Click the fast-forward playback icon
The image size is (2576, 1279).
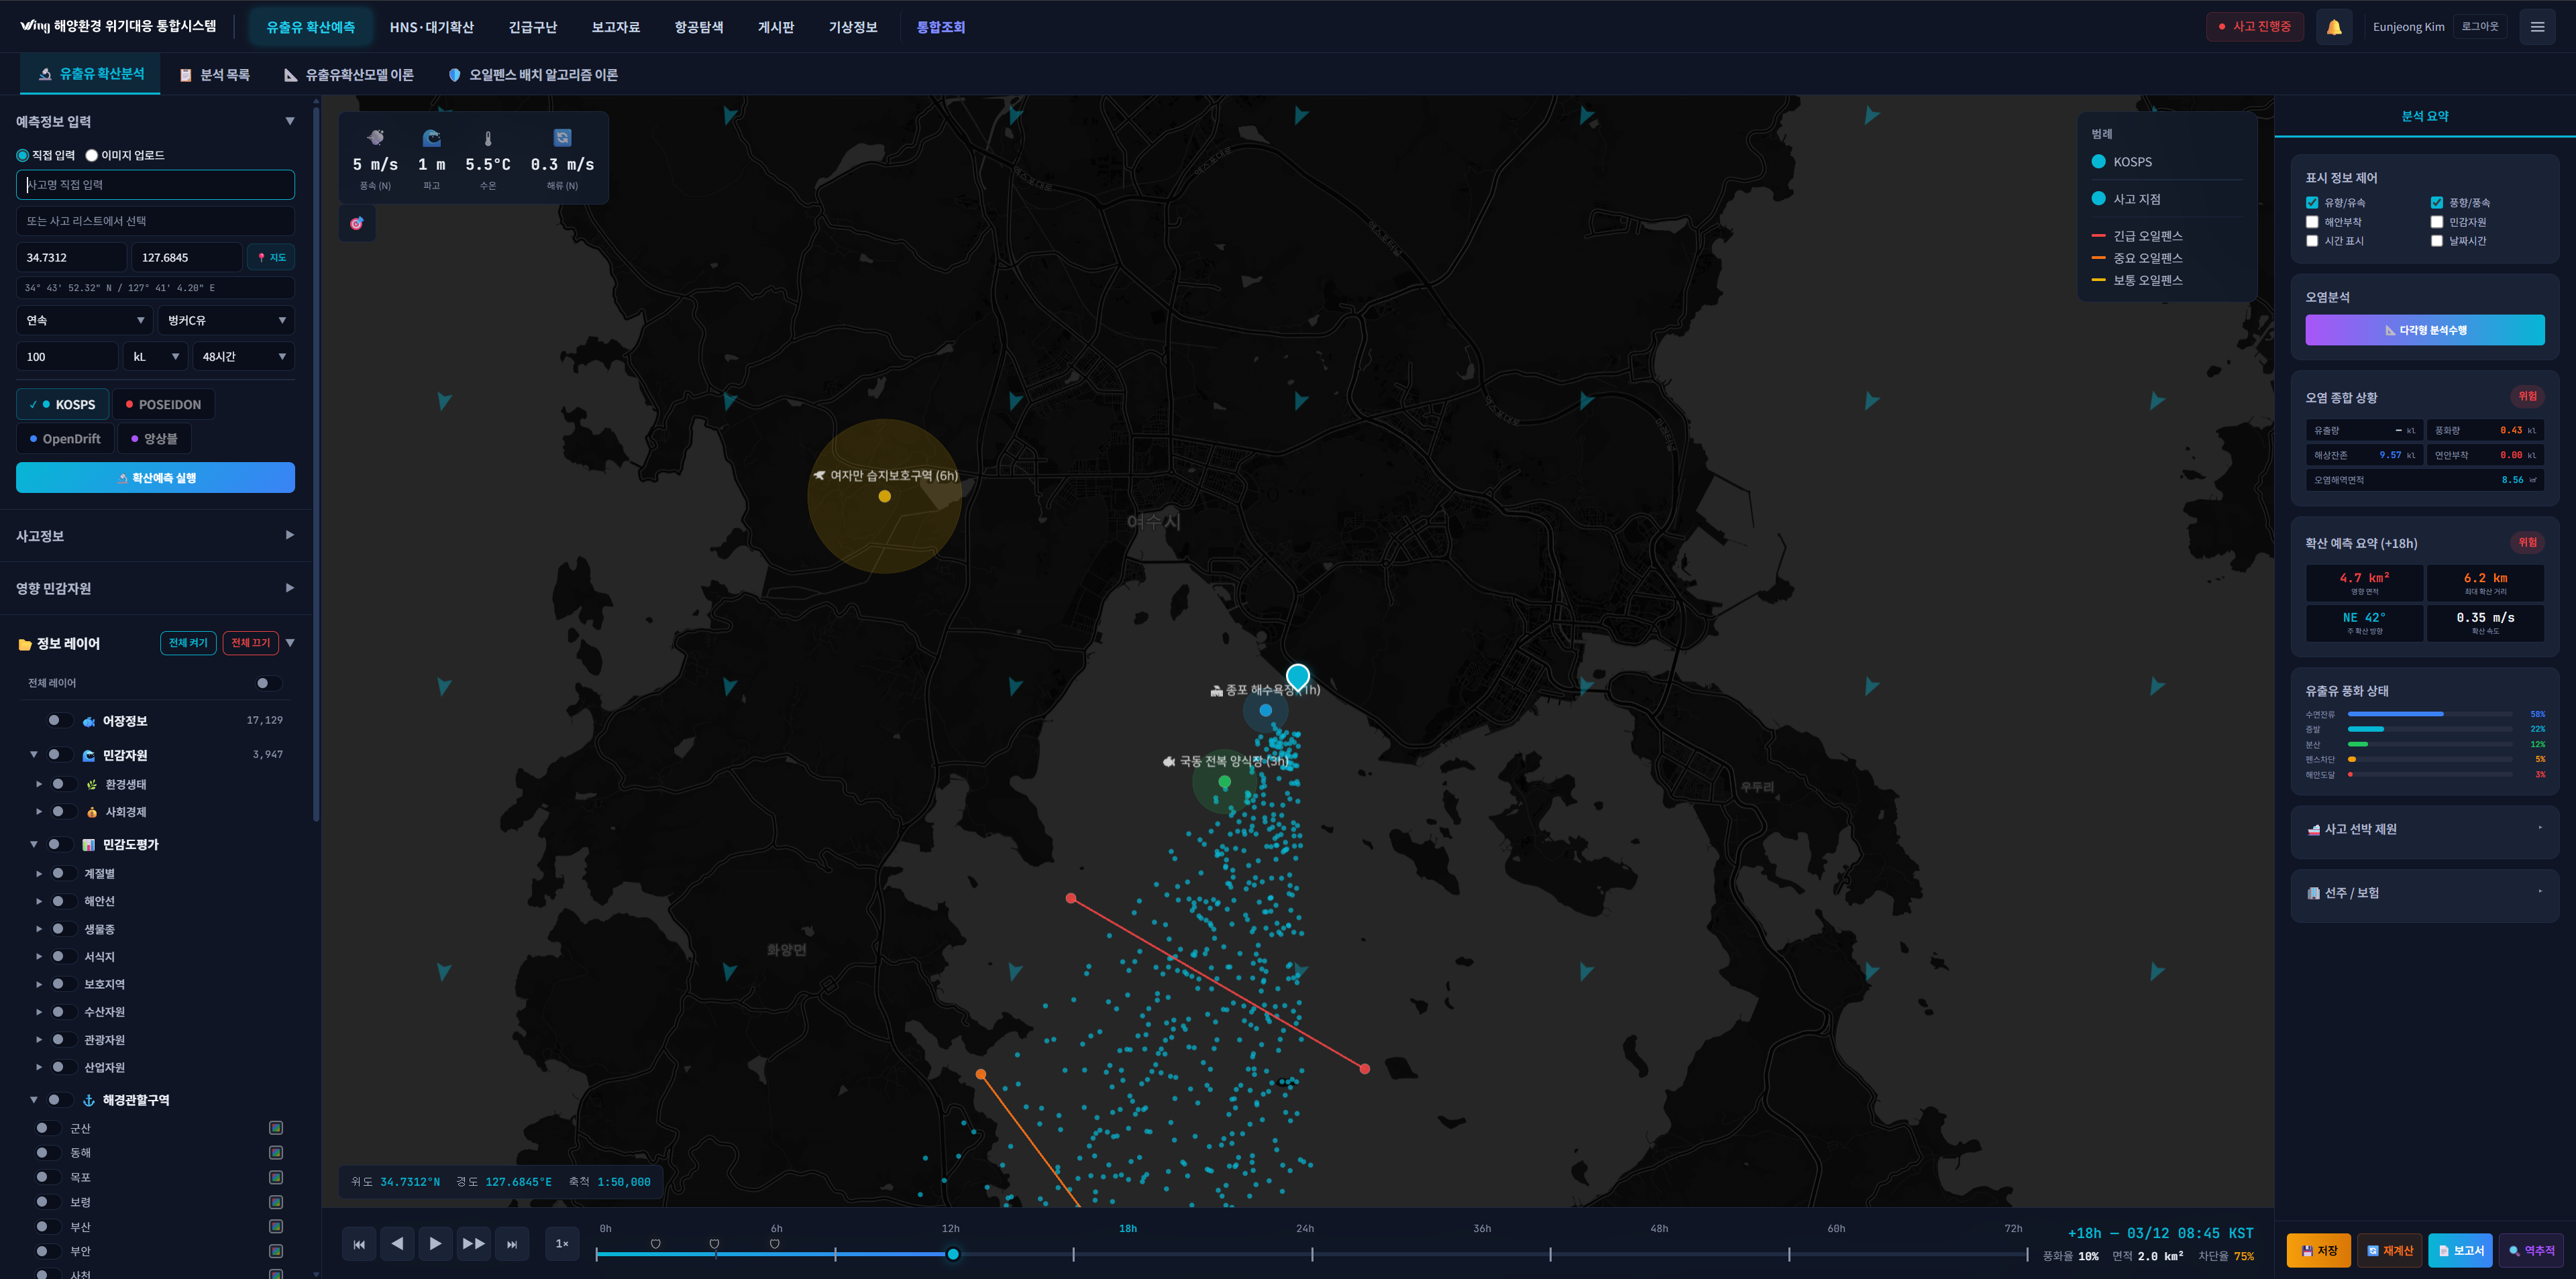pos(473,1243)
